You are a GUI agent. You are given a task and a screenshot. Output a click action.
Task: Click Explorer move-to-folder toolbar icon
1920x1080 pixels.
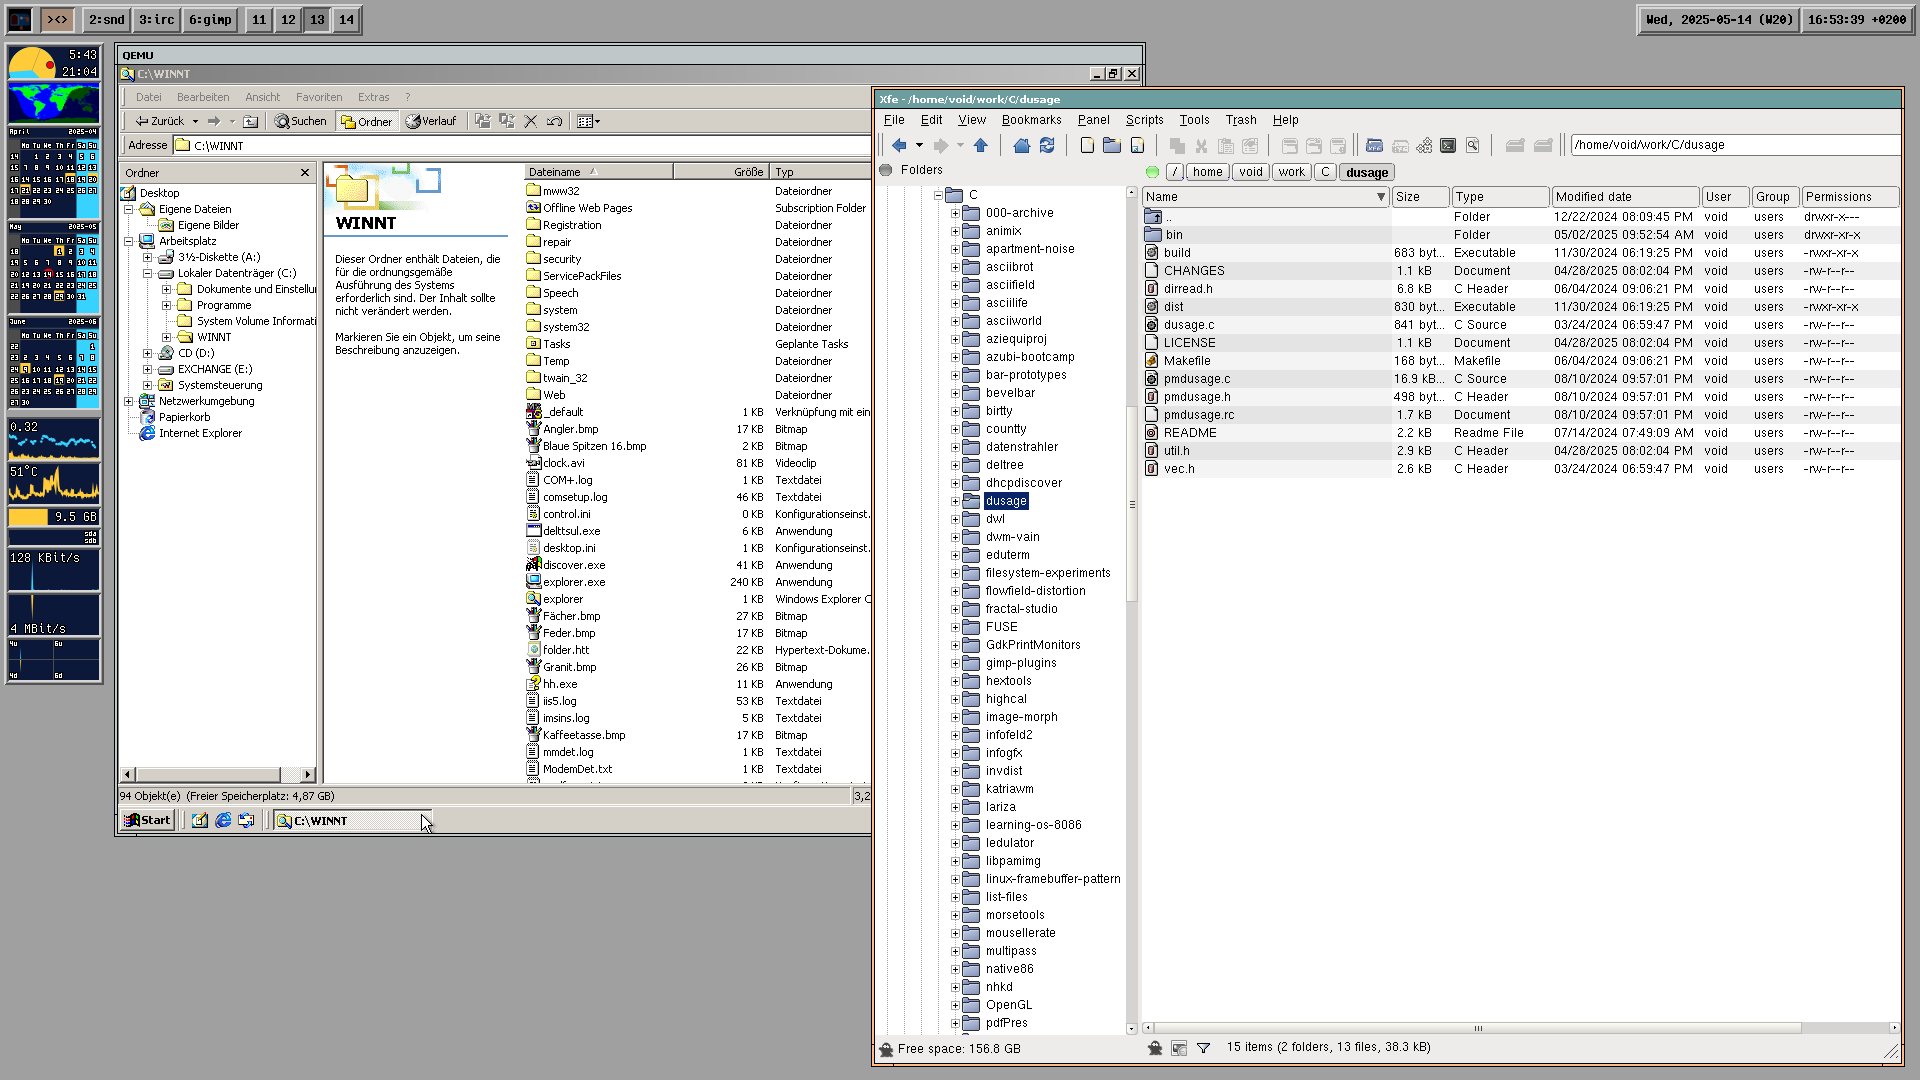(x=483, y=122)
